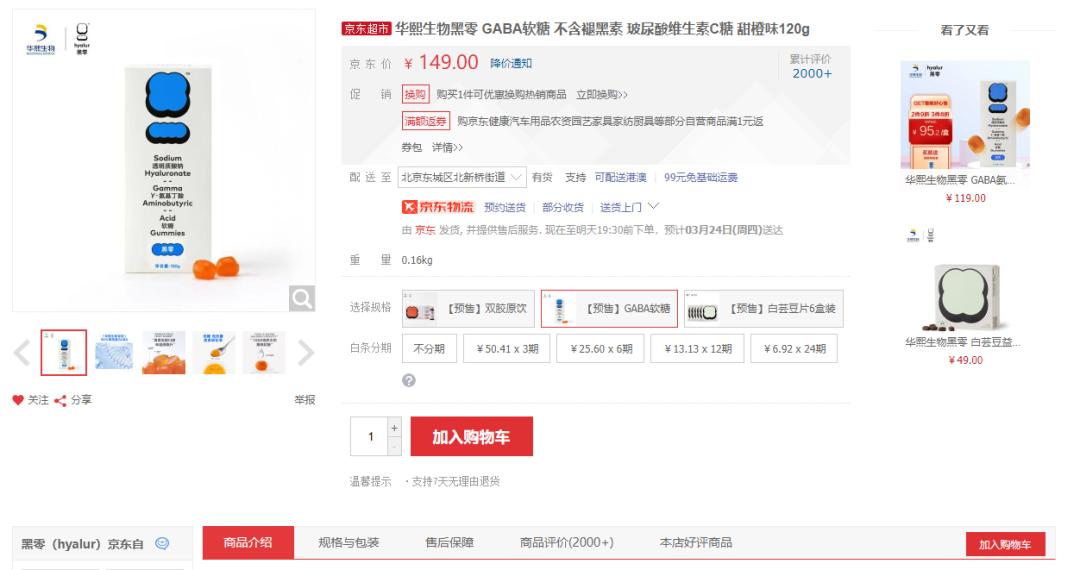Open the 本店好评商品 tab
1080x570 pixels.
(696, 542)
